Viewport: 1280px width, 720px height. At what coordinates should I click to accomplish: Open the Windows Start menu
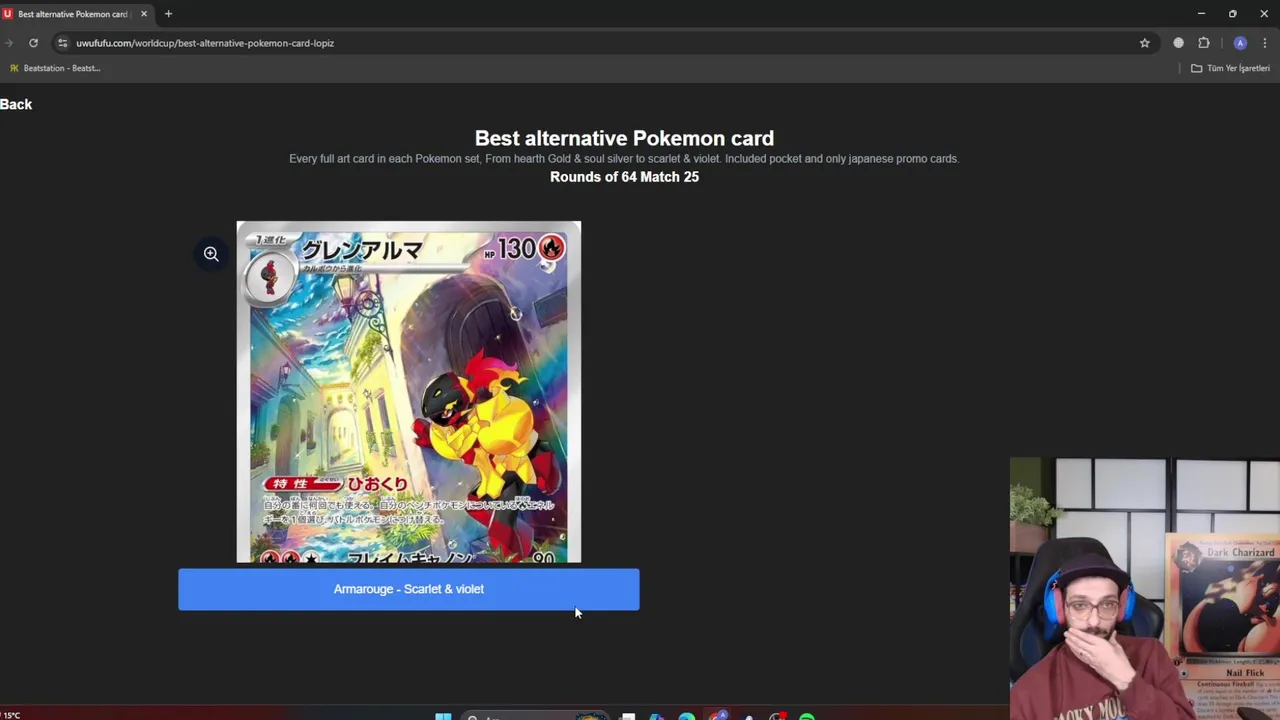443,716
